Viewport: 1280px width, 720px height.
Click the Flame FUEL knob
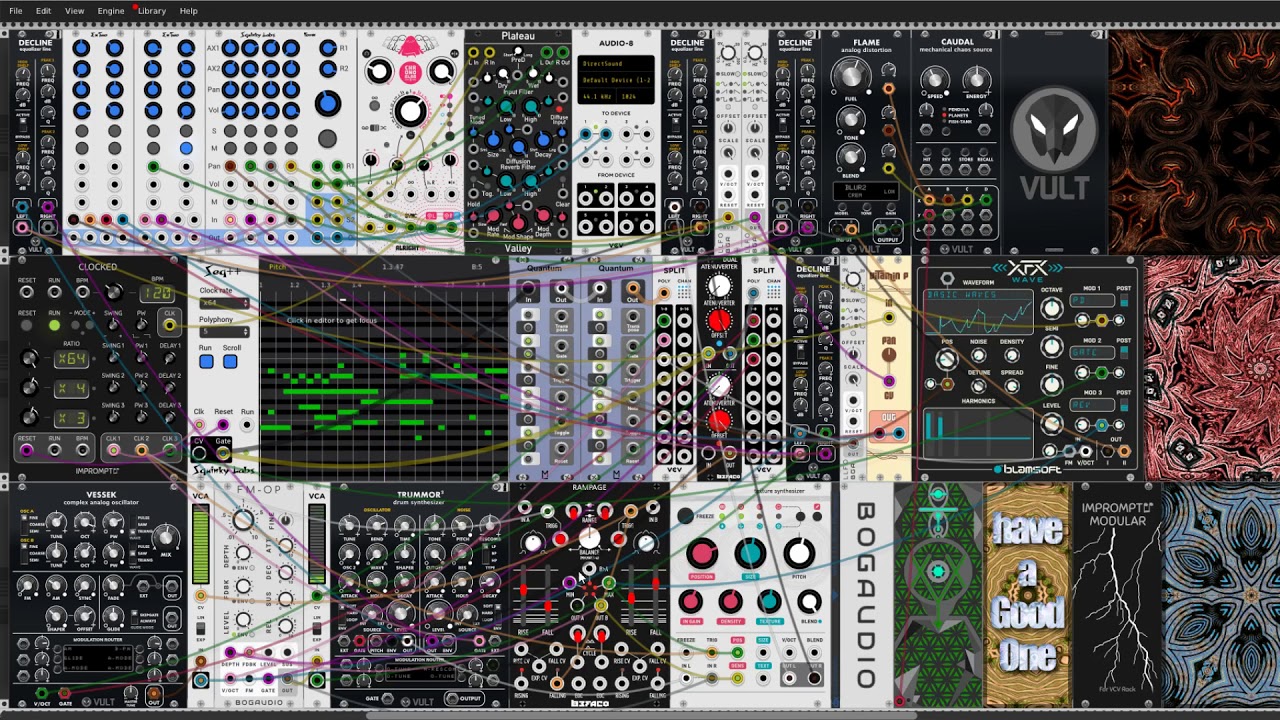[850, 75]
